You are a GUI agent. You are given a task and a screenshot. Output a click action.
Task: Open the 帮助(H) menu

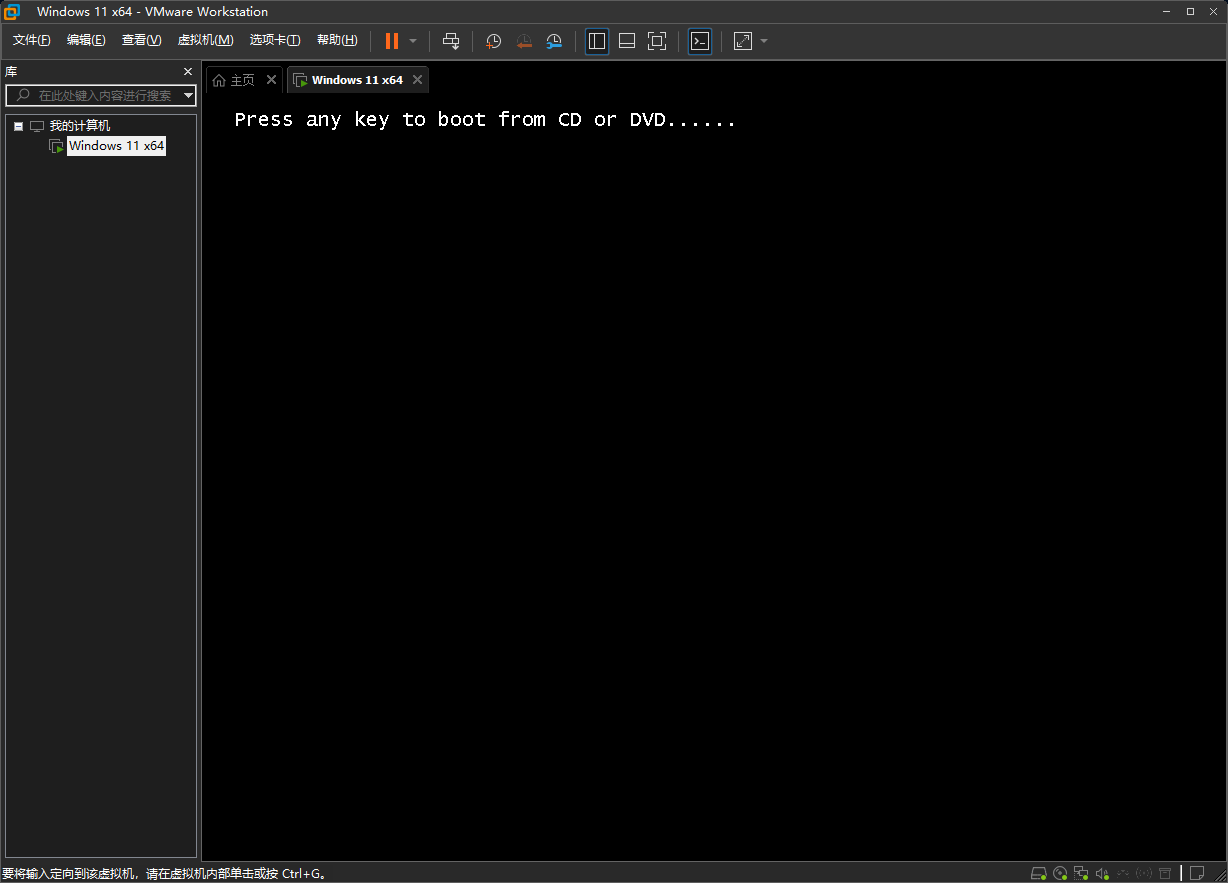(x=337, y=40)
